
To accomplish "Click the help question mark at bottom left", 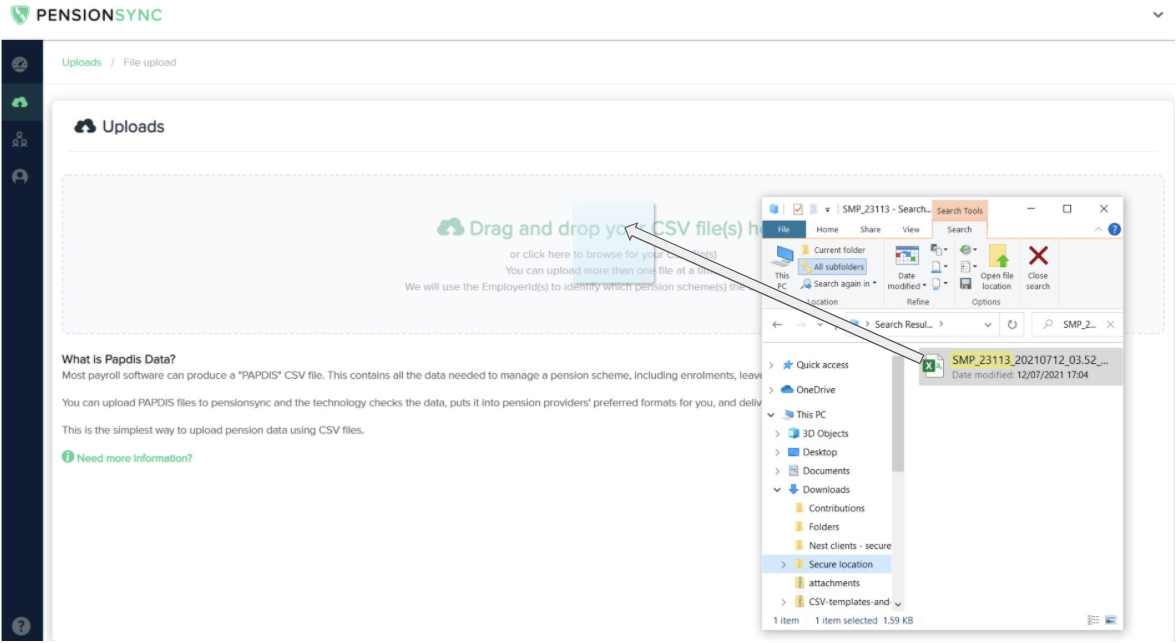I will tap(20, 625).
